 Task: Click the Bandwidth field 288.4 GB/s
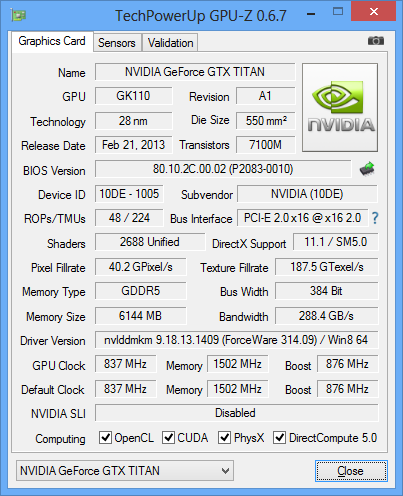[327, 315]
